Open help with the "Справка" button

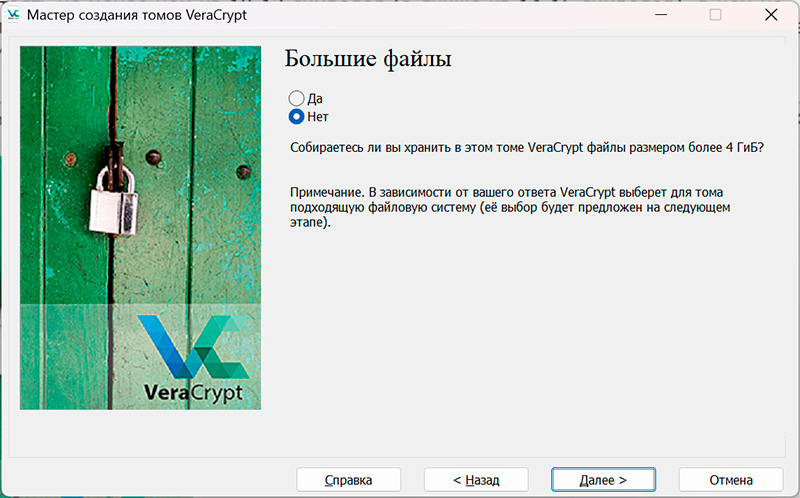coord(348,480)
